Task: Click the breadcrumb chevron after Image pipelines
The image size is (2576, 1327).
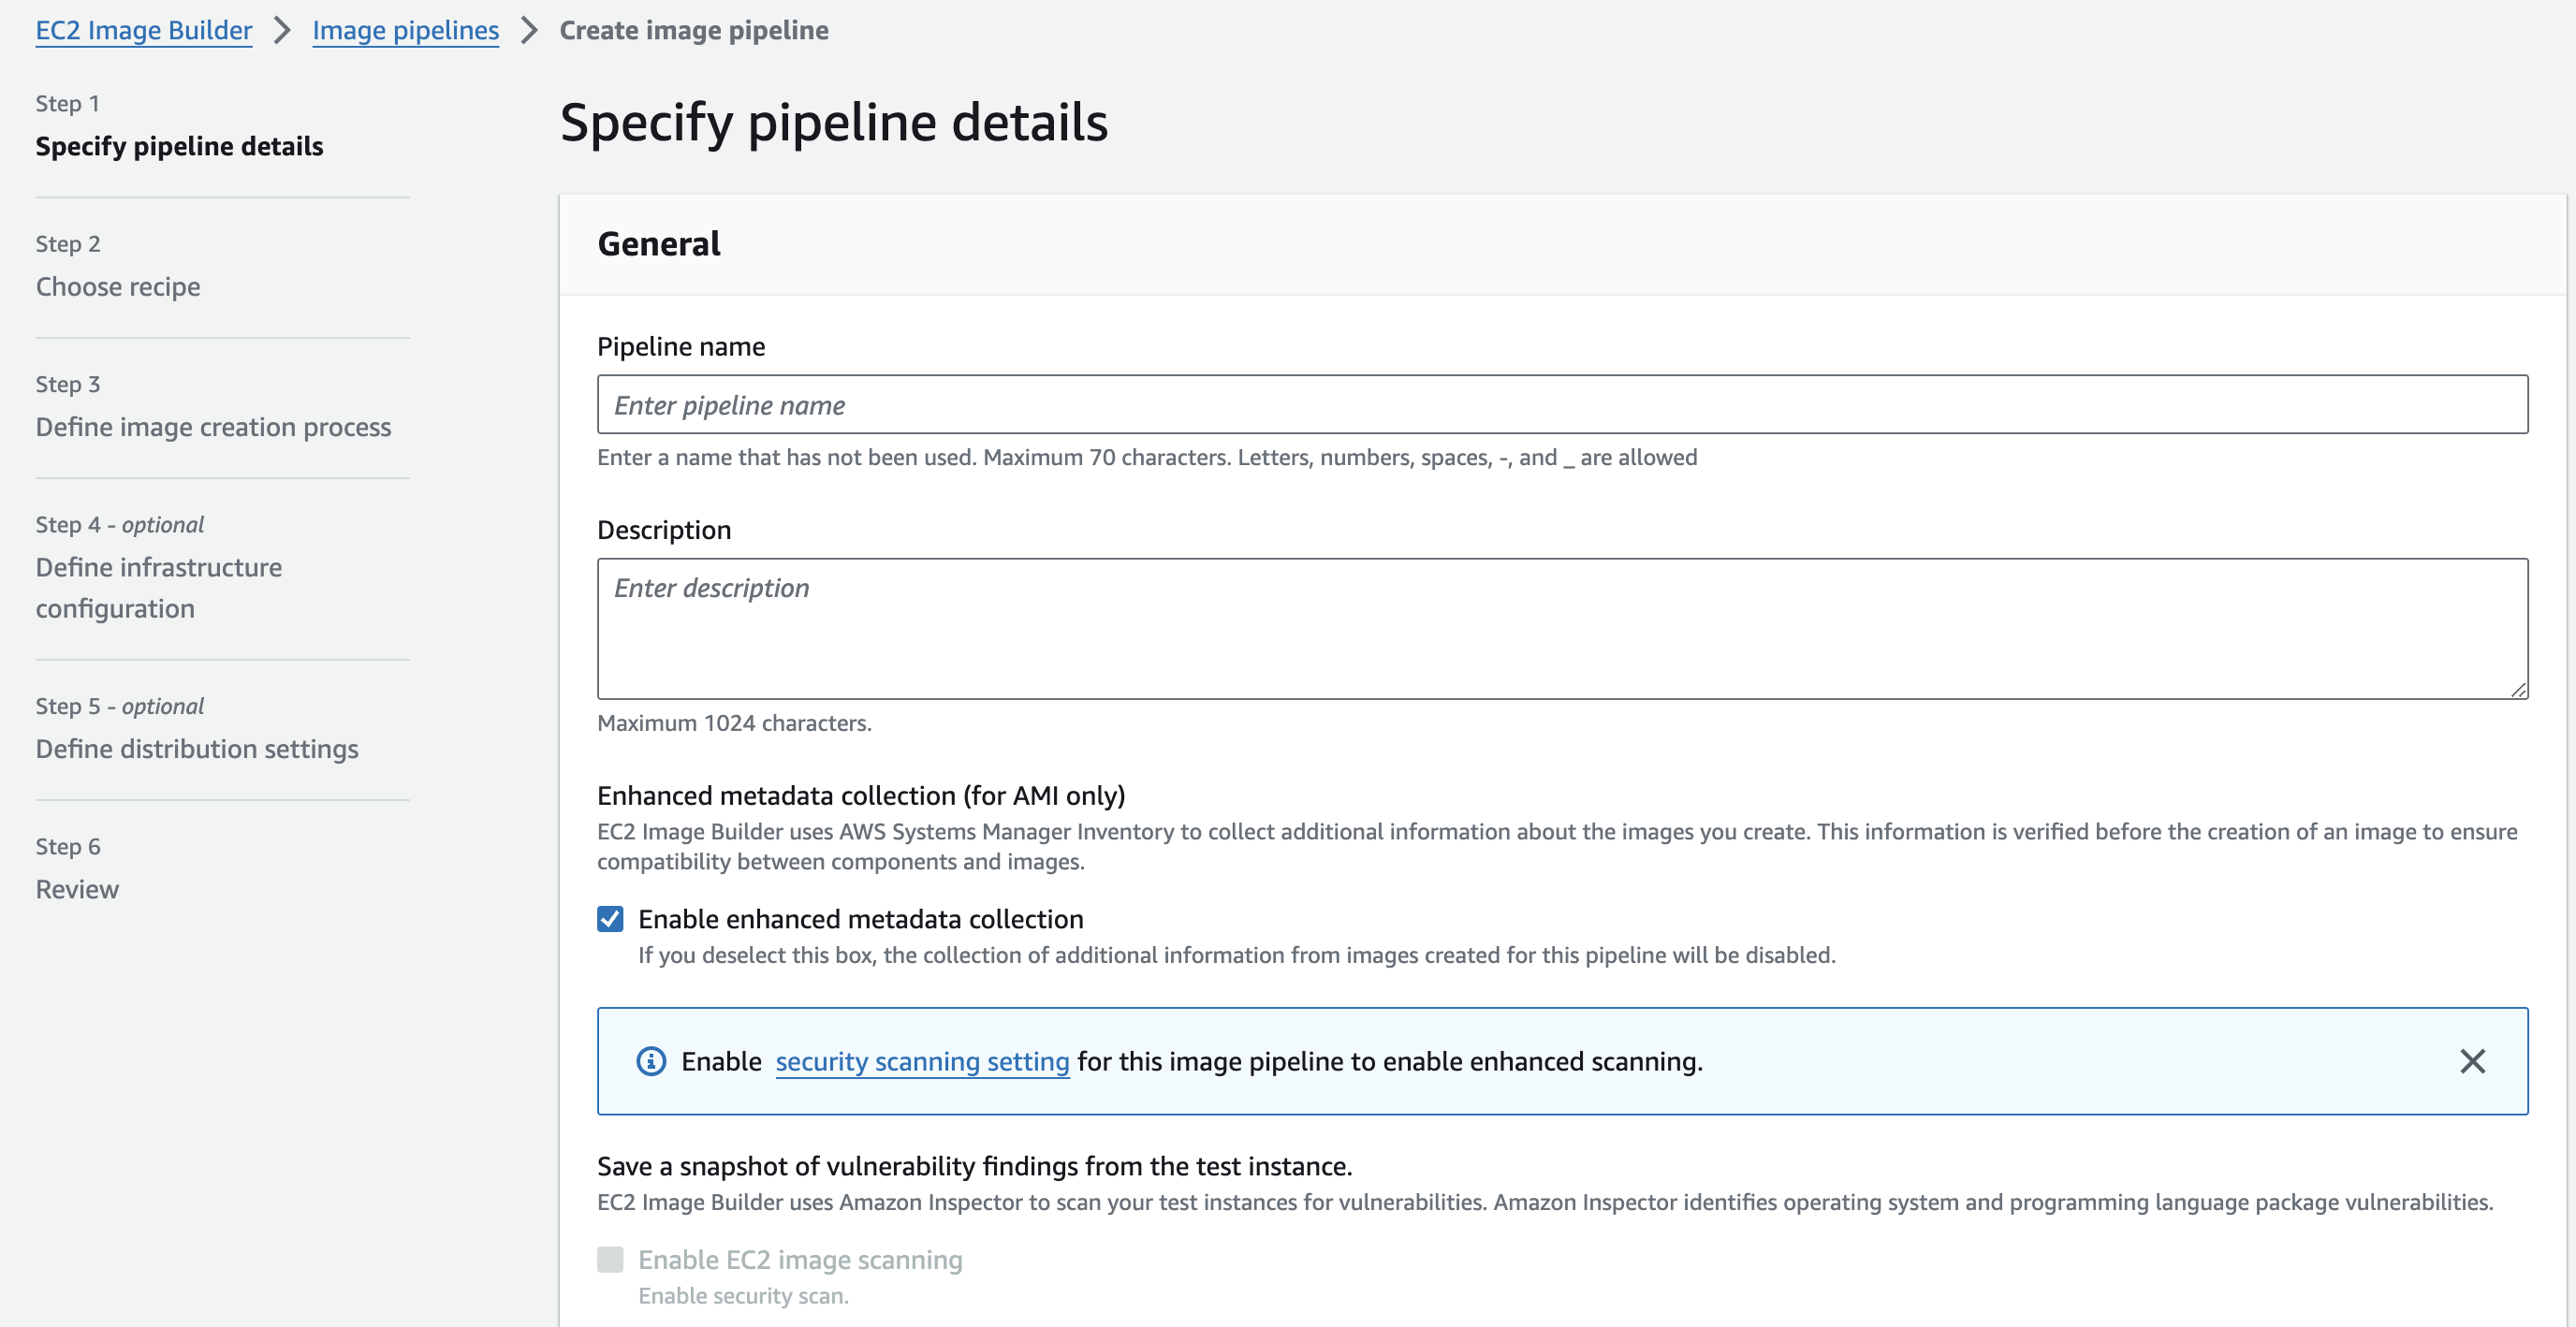Action: pos(529,30)
